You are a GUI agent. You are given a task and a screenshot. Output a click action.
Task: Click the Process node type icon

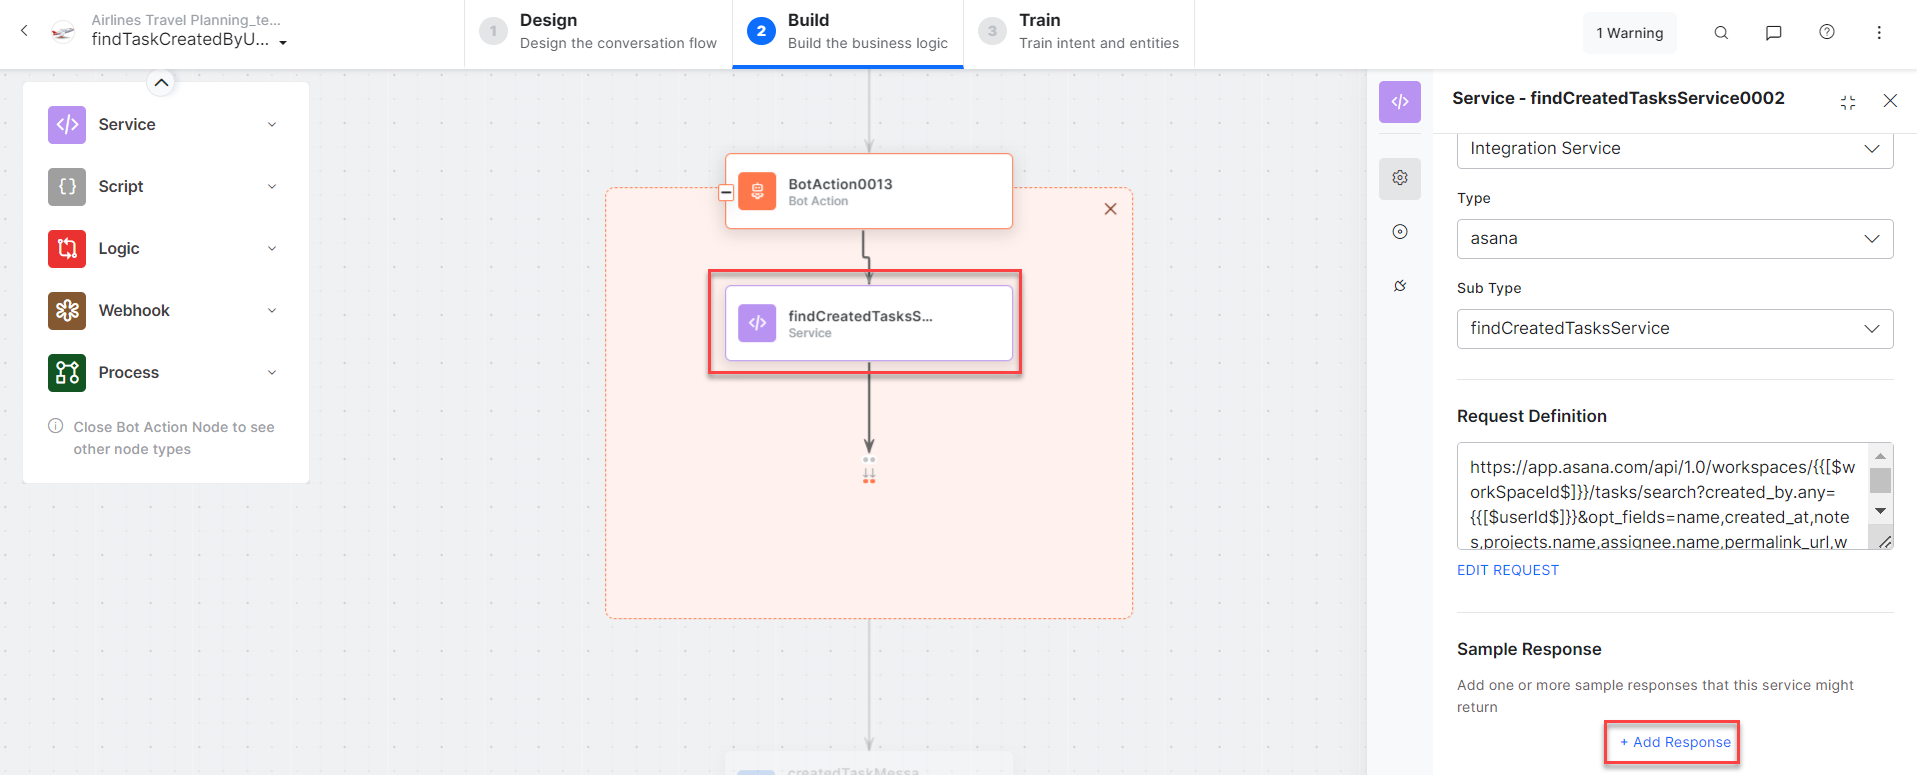(x=67, y=373)
